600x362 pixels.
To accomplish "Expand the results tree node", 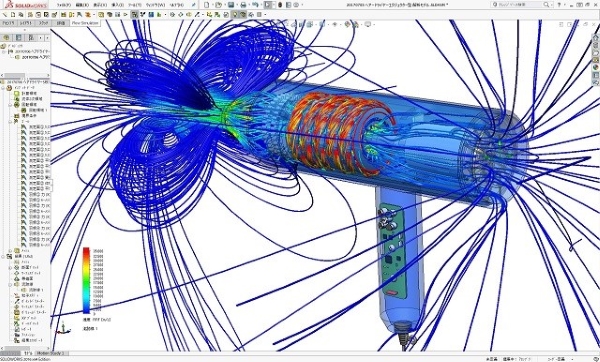I will [x=4, y=256].
